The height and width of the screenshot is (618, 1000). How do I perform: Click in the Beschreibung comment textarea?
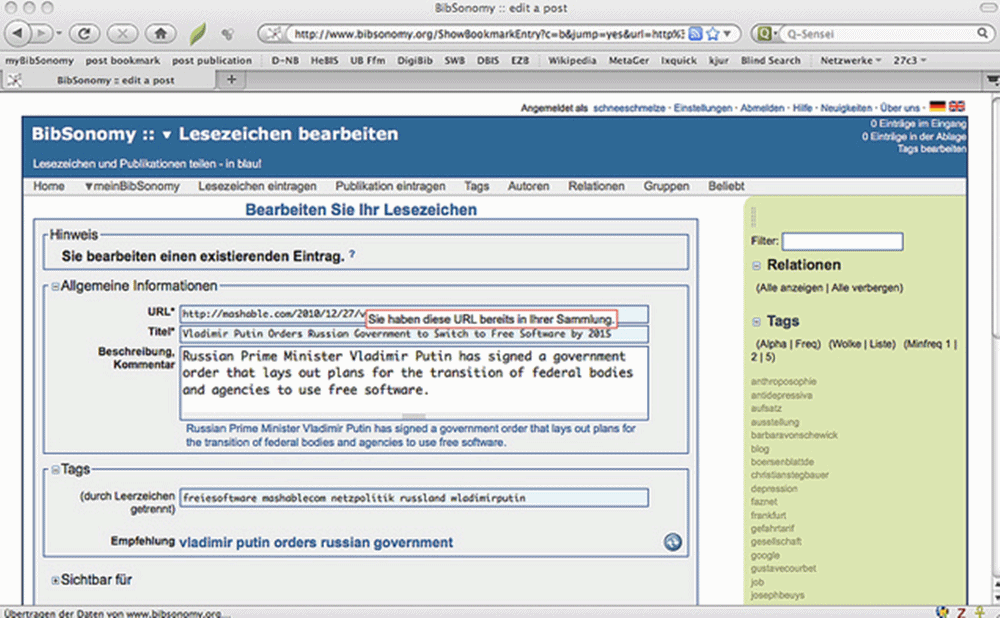click(x=414, y=383)
